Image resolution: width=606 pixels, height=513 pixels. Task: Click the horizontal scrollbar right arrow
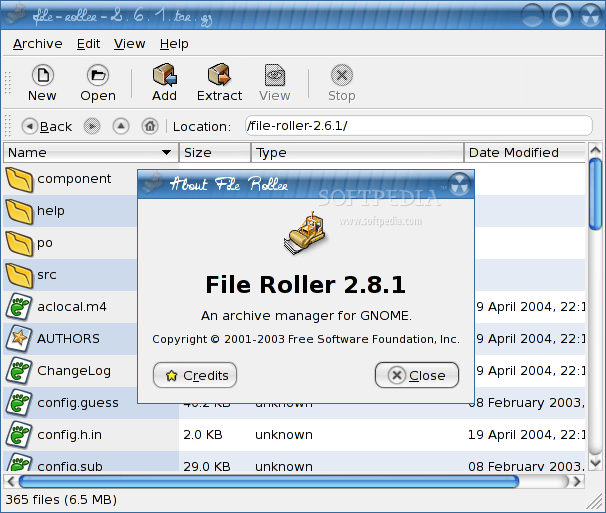coord(577,481)
